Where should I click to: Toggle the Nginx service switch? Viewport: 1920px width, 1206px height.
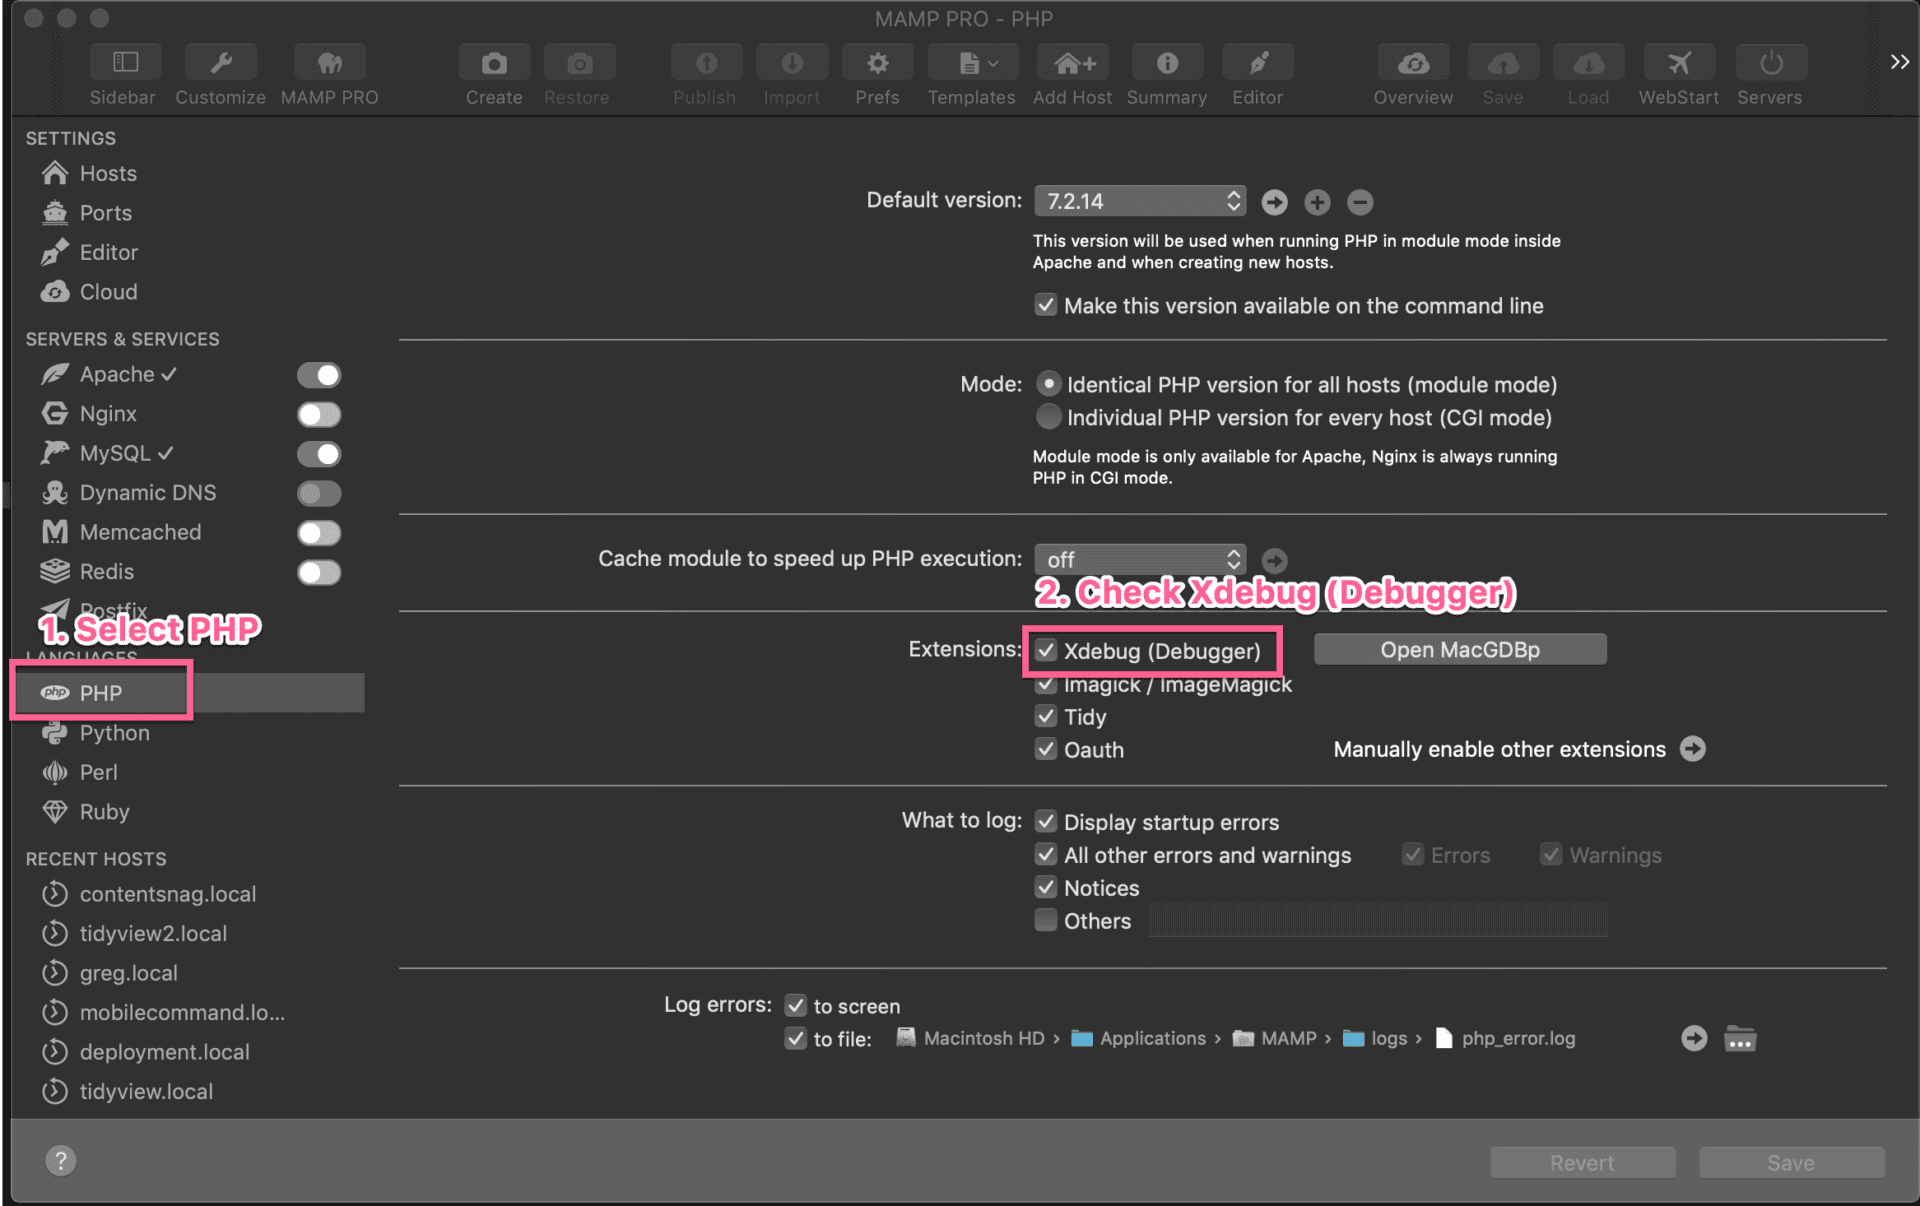pyautogui.click(x=318, y=414)
